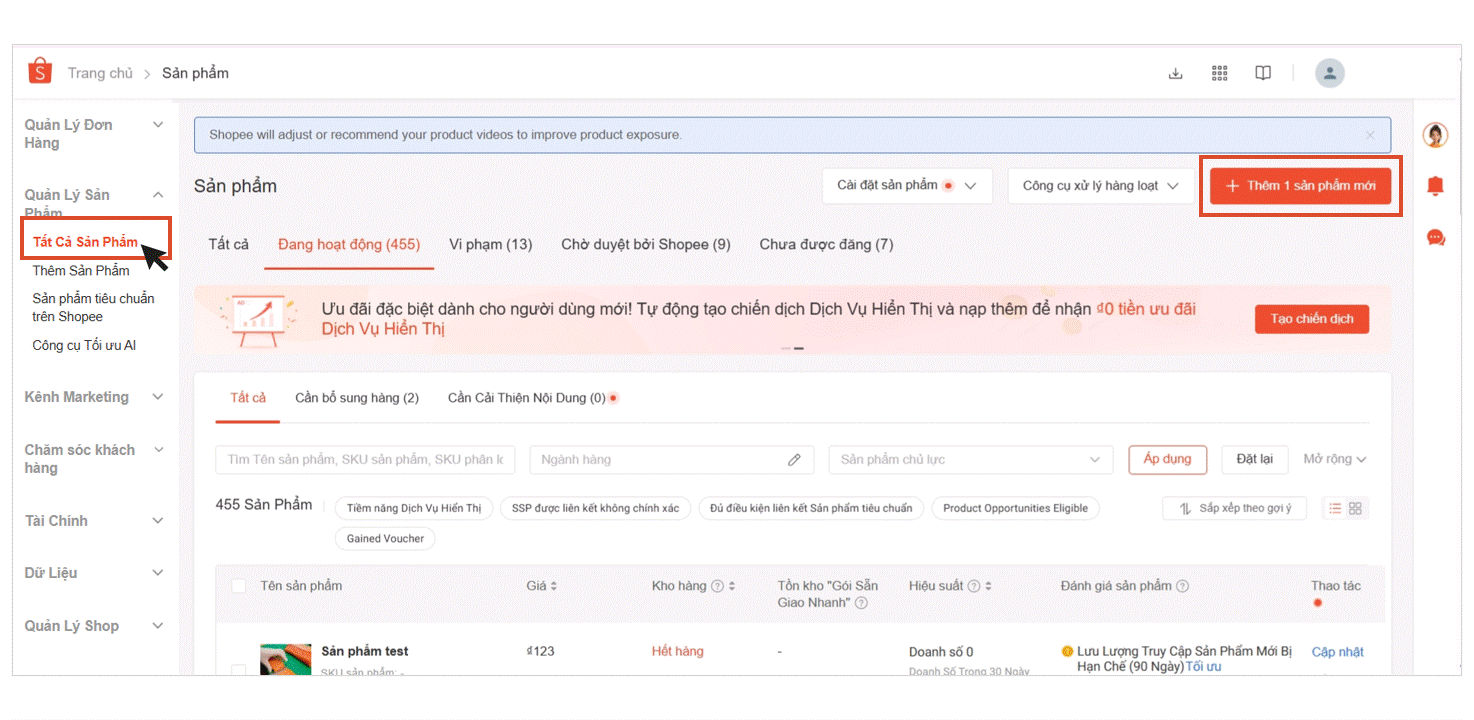Click Thêm 1 sản phẩm mới button
Viewport: 1474px width, 720px height.
pos(1300,186)
